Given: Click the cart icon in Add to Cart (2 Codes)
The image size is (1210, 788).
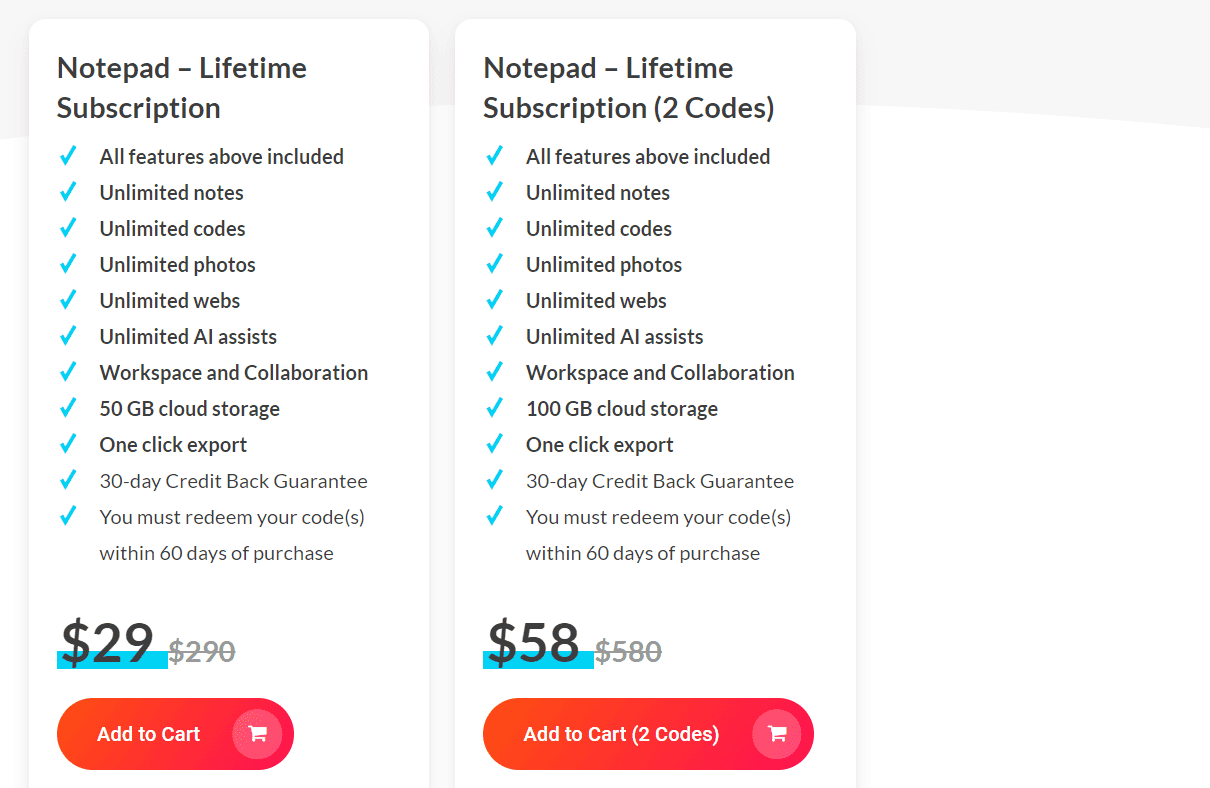Looking at the screenshot, I should (x=777, y=733).
